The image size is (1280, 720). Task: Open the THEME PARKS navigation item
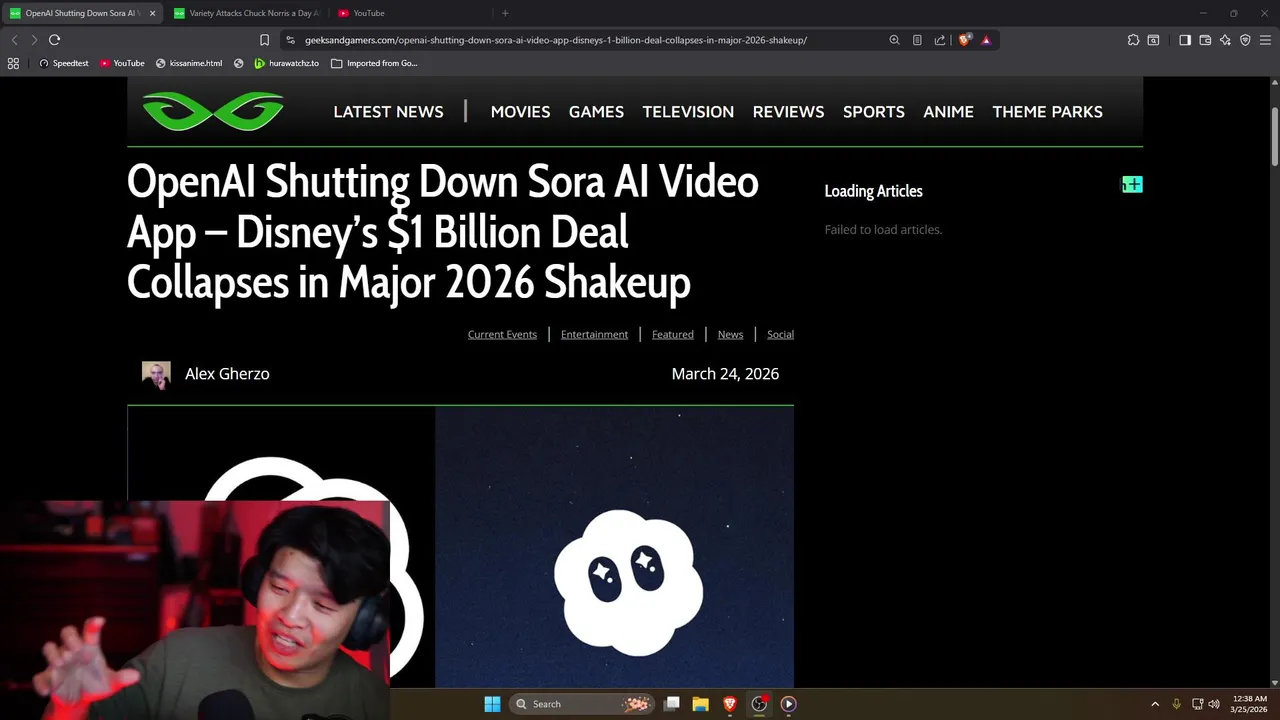(1047, 112)
